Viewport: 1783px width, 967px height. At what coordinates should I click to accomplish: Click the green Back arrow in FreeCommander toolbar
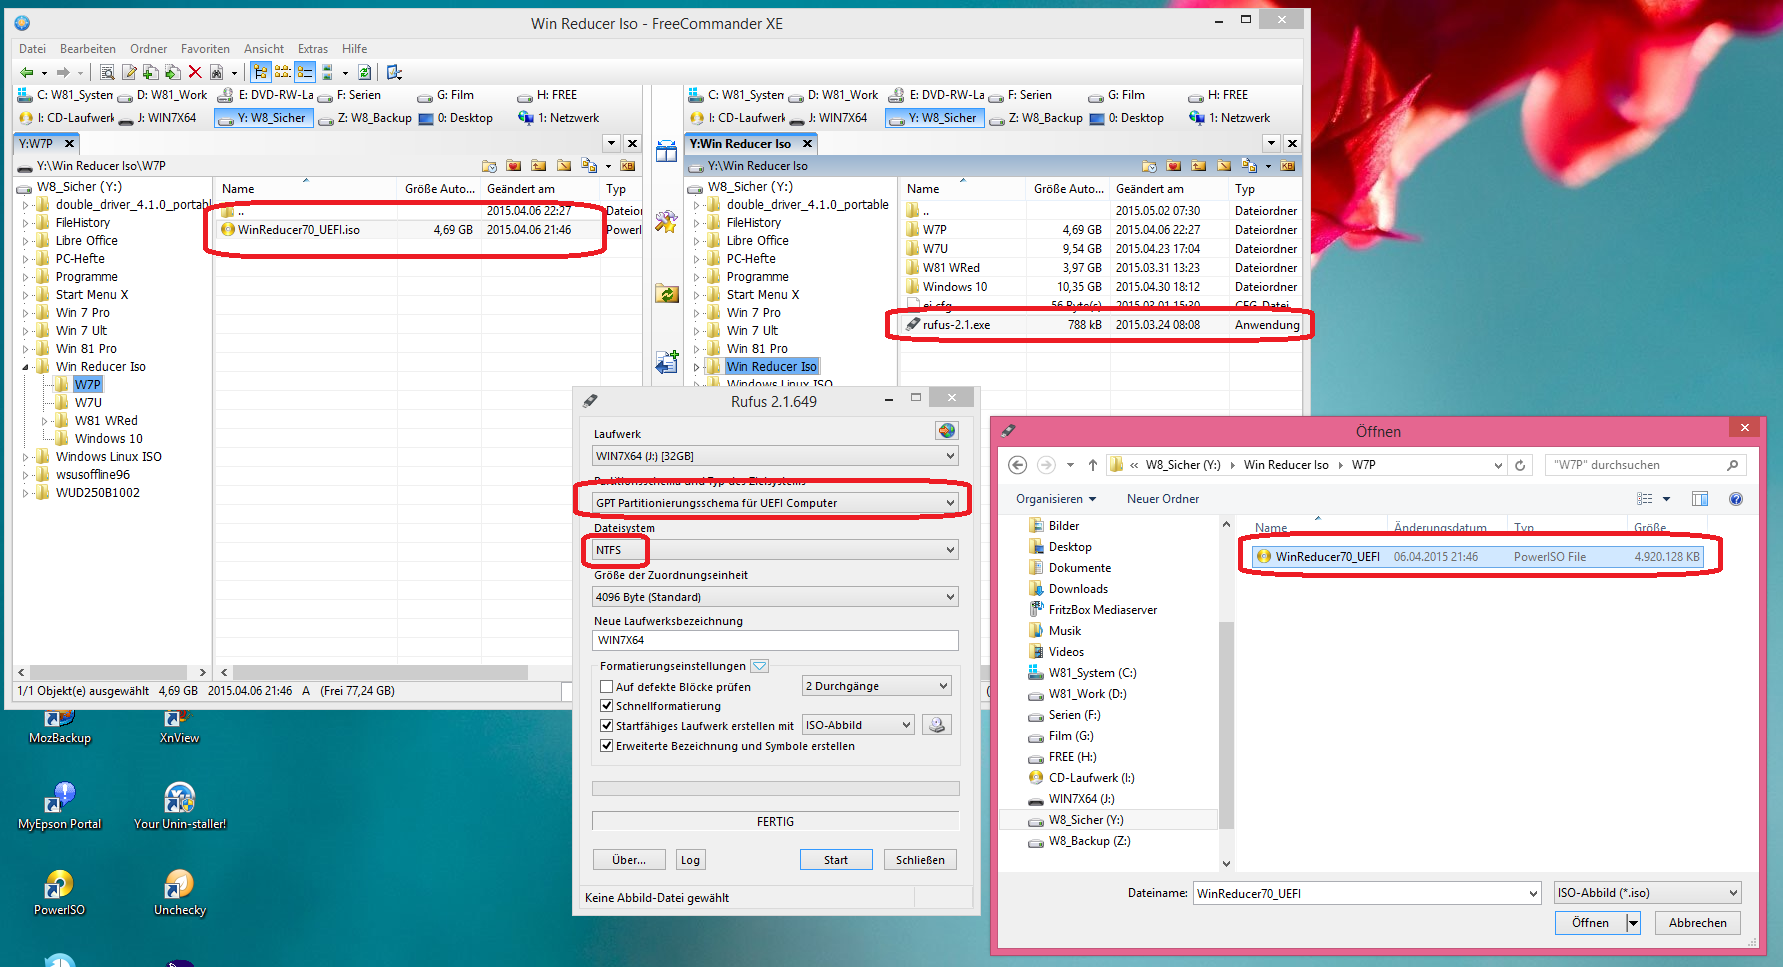pos(27,72)
